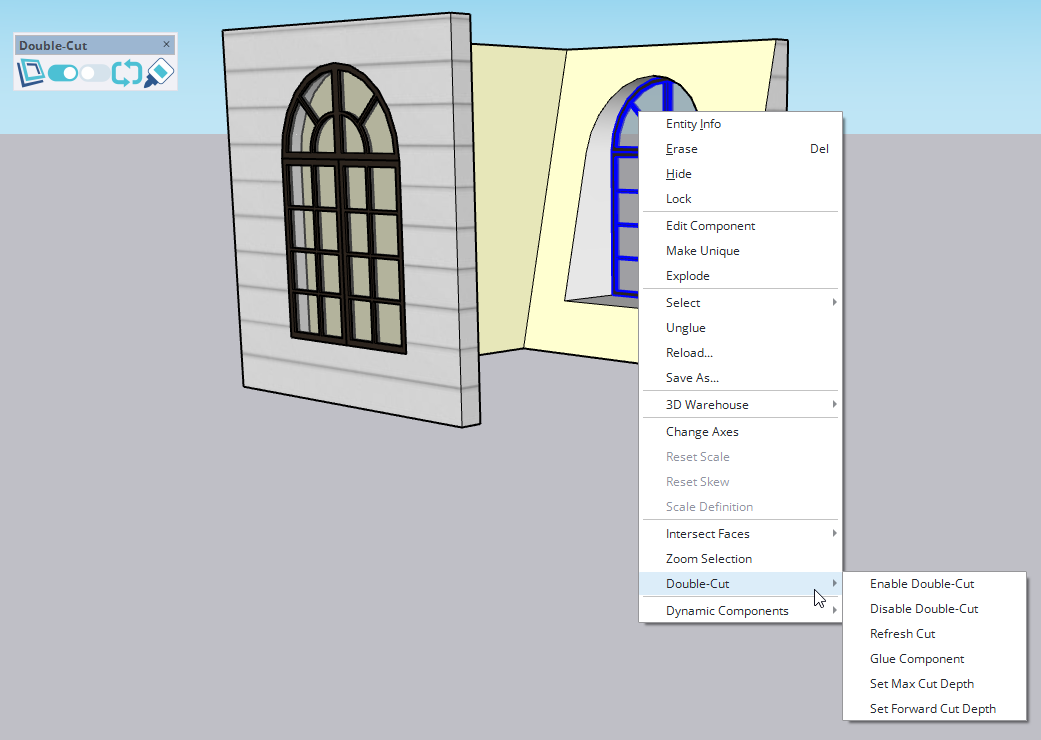Screen dimensions: 1041x740
Task: Click Make Unique in context menu
Action: 702,251
